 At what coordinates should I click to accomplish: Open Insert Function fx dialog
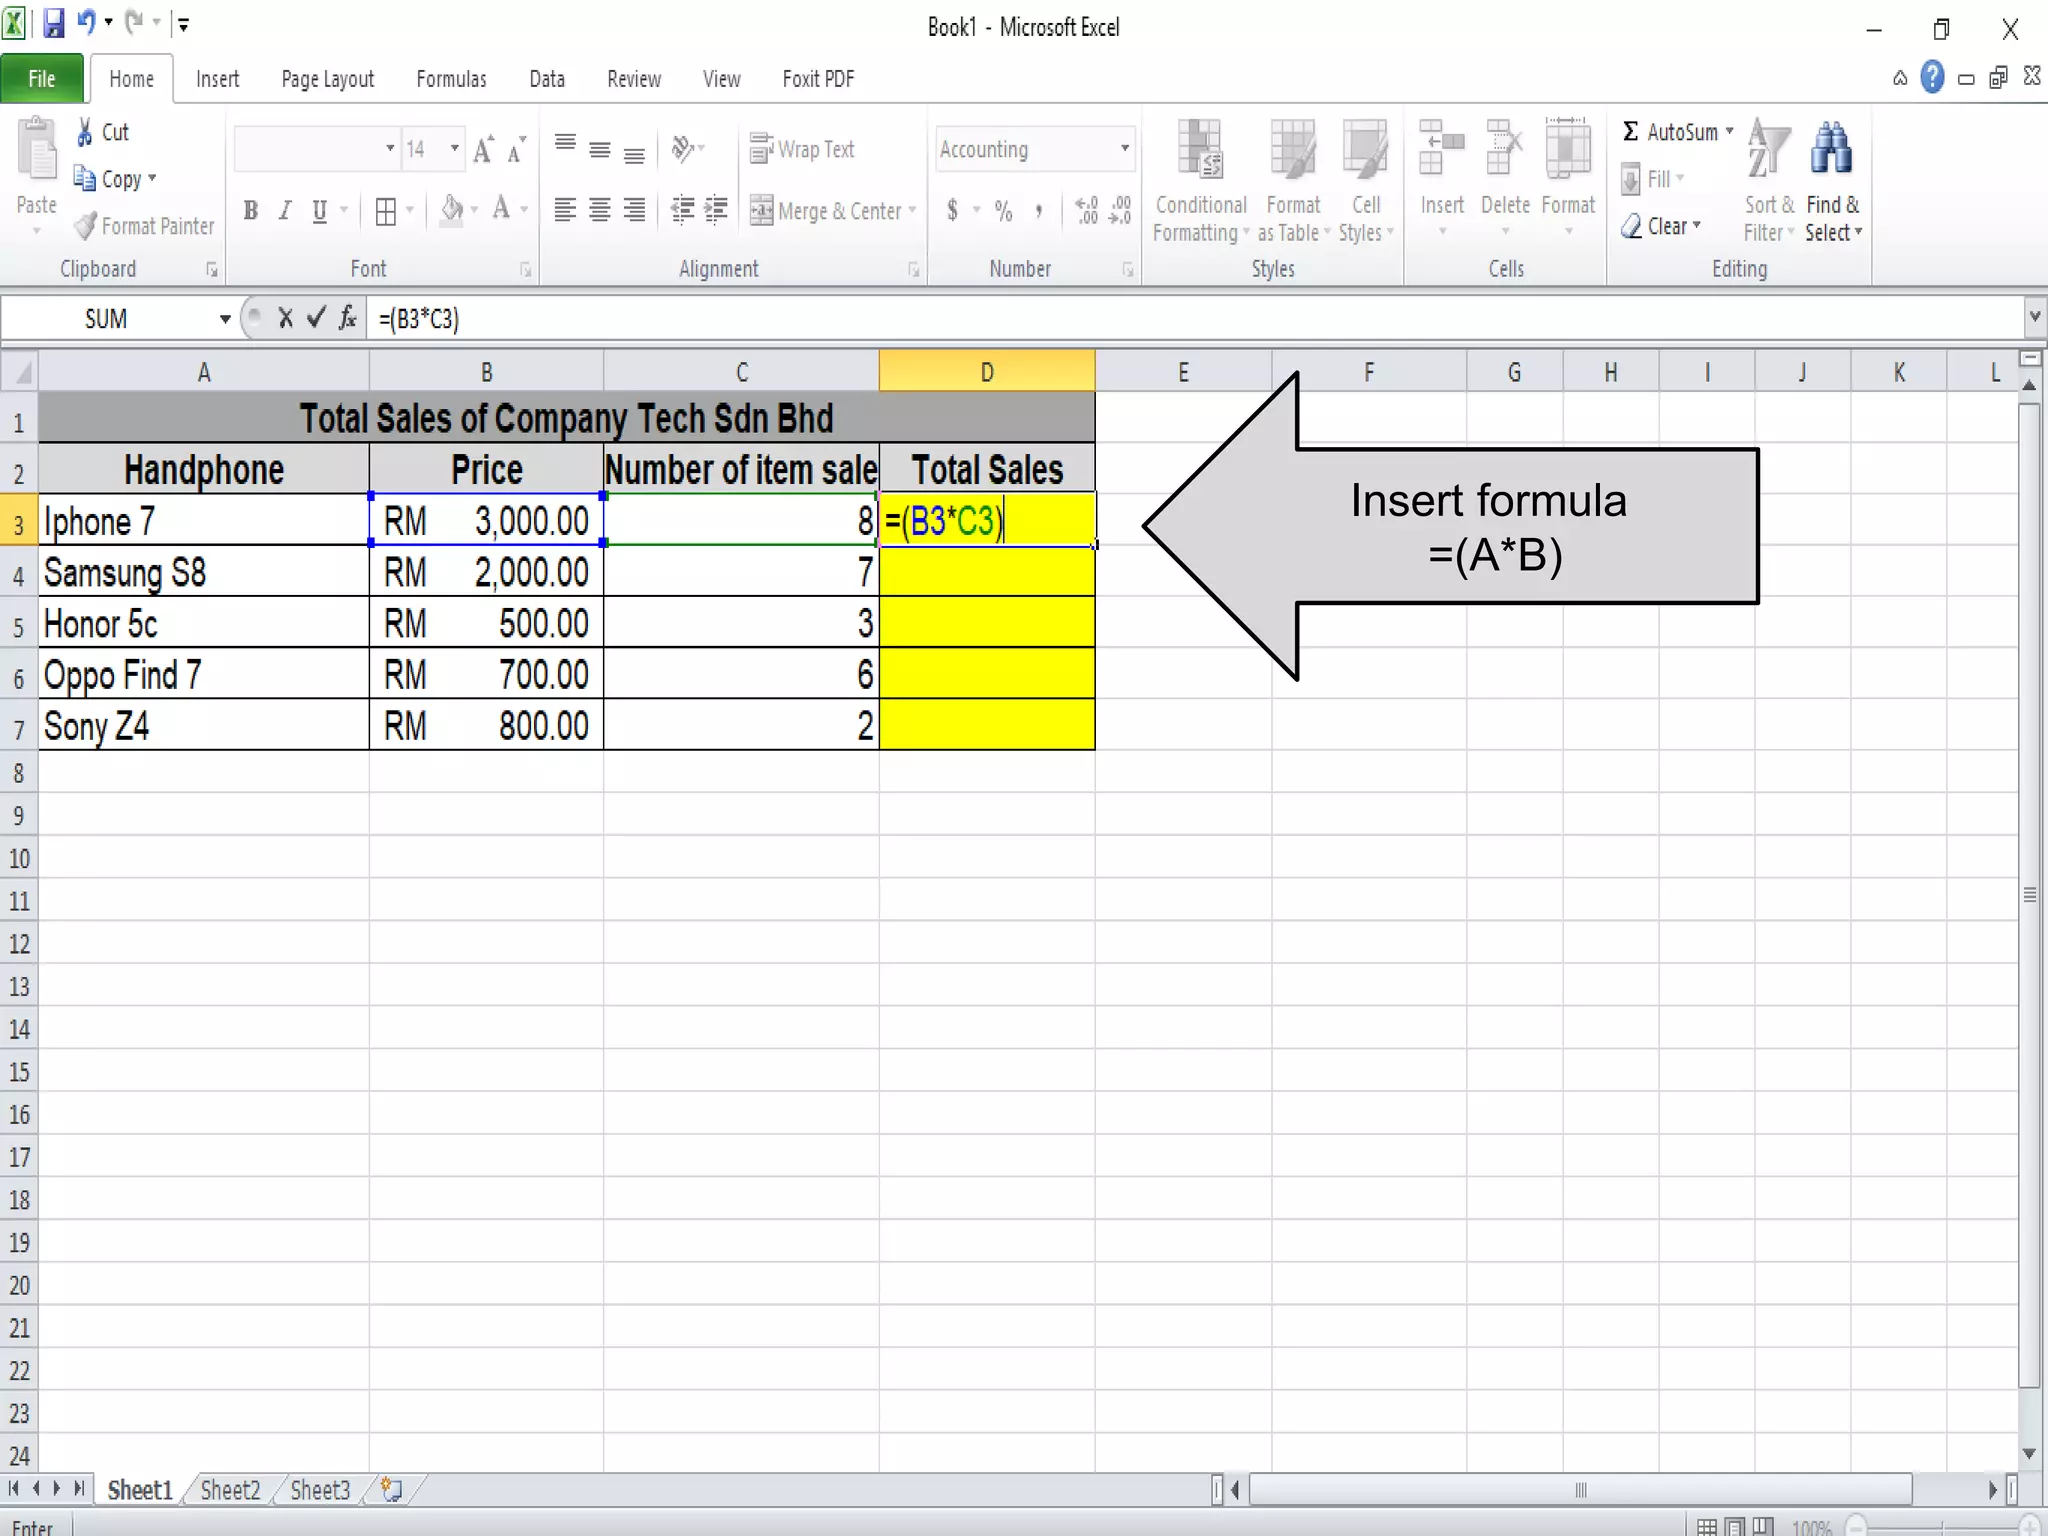tap(347, 318)
